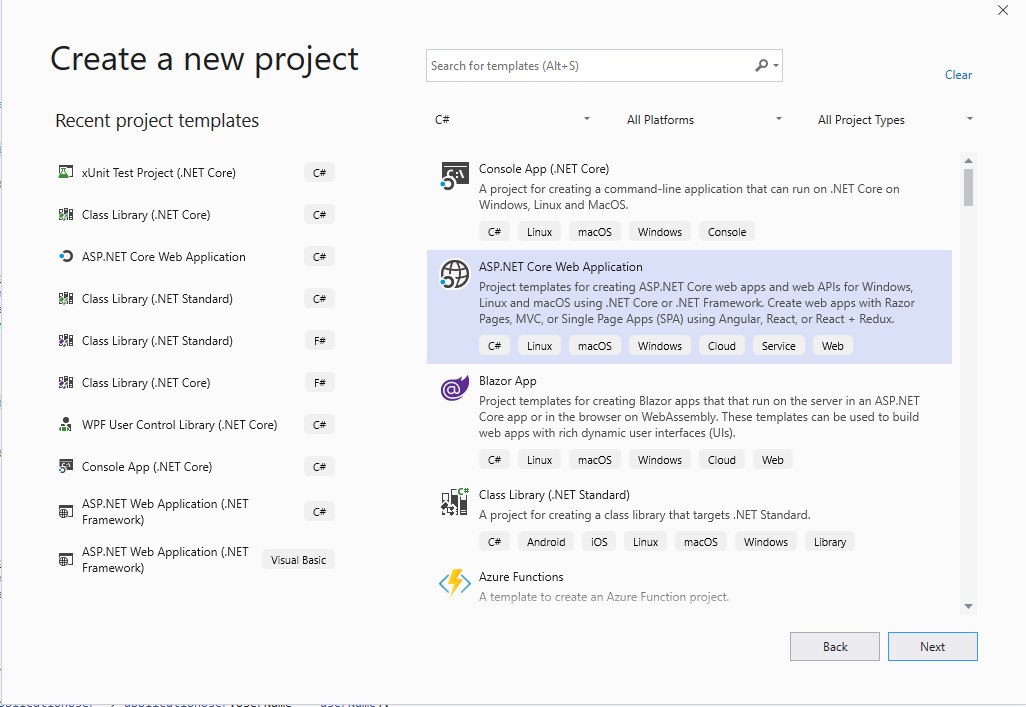Select Visual Basic ASP.NET Web Application (.NET Framework)
The image size is (1026, 707).
tap(195, 560)
